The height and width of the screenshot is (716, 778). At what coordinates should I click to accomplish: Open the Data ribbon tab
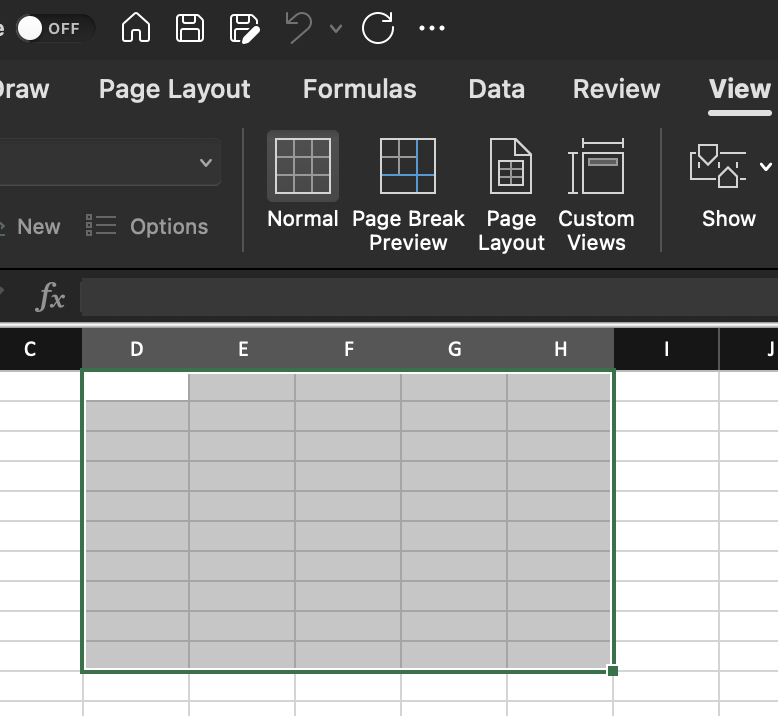click(496, 89)
